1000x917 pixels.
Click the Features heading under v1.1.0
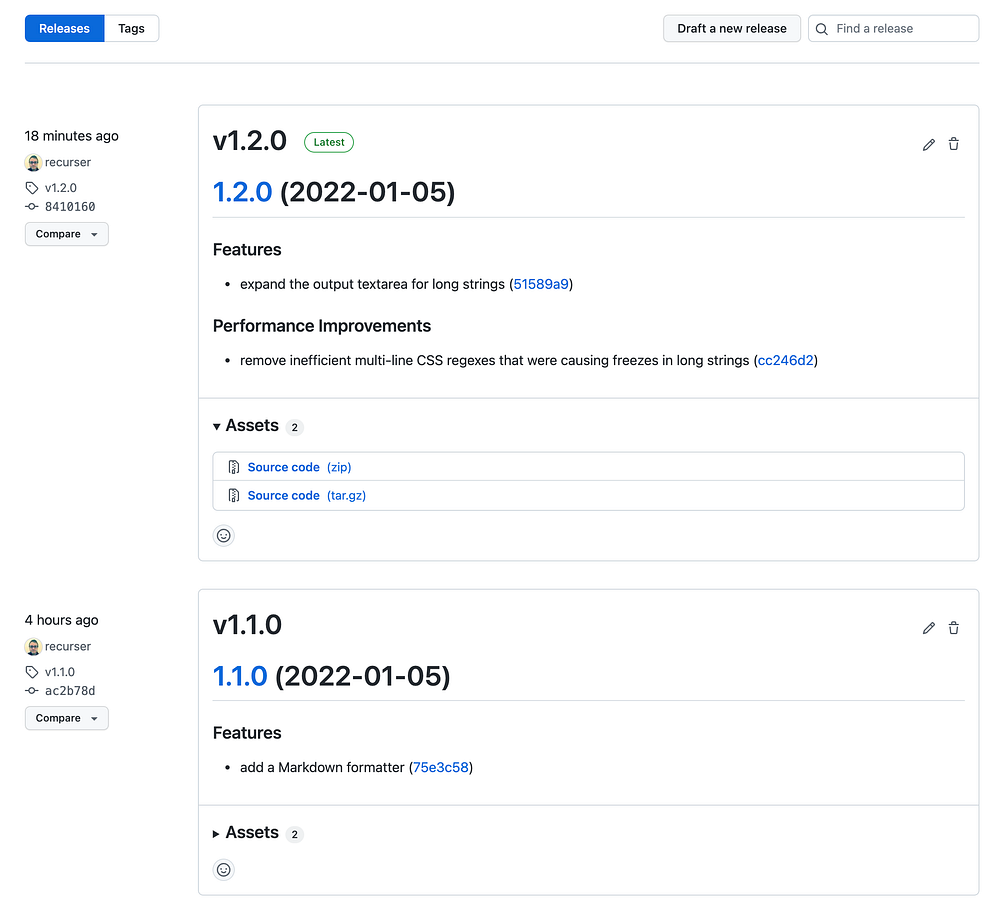pyautogui.click(x=247, y=733)
